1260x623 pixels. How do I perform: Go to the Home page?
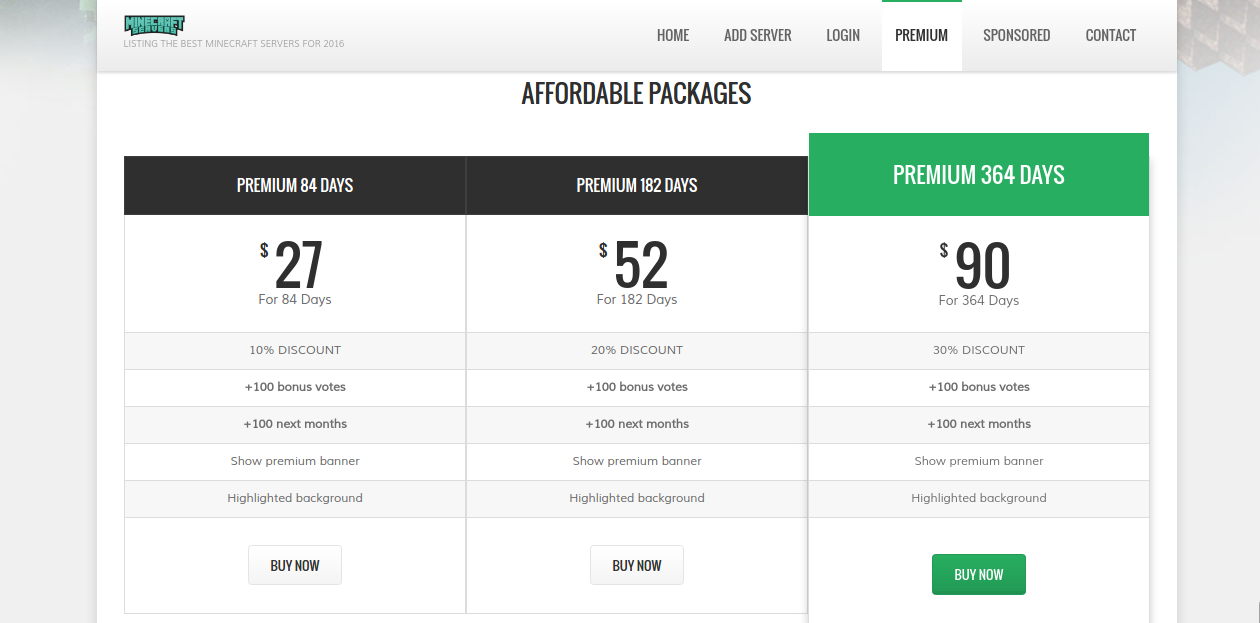(x=673, y=35)
